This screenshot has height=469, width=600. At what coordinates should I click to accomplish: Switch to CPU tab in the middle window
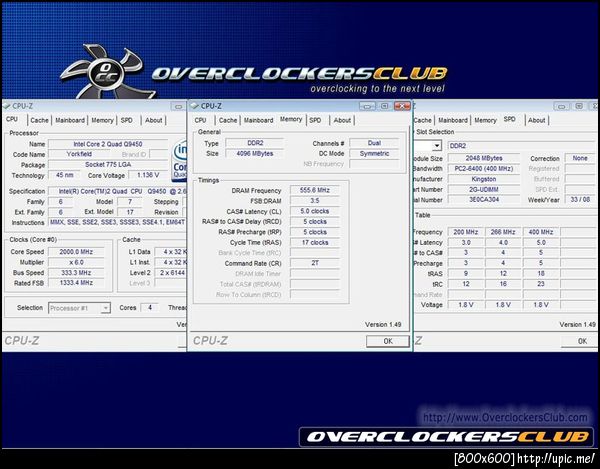click(x=200, y=120)
